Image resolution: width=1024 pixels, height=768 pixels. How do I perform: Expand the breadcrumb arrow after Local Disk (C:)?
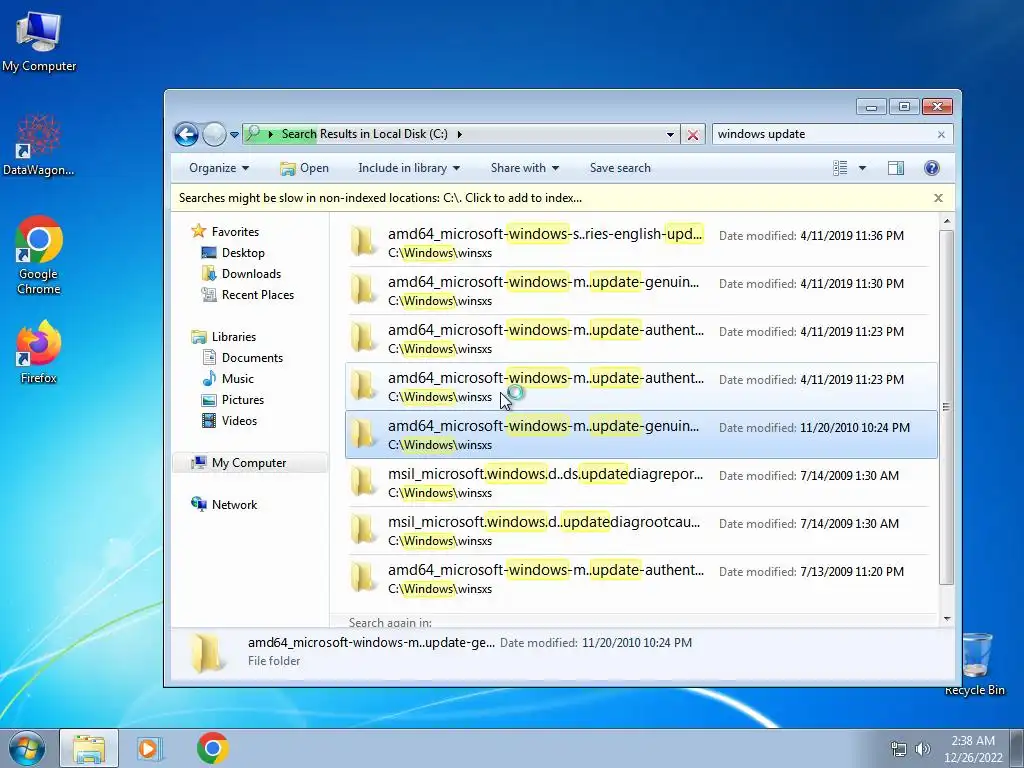(x=460, y=135)
